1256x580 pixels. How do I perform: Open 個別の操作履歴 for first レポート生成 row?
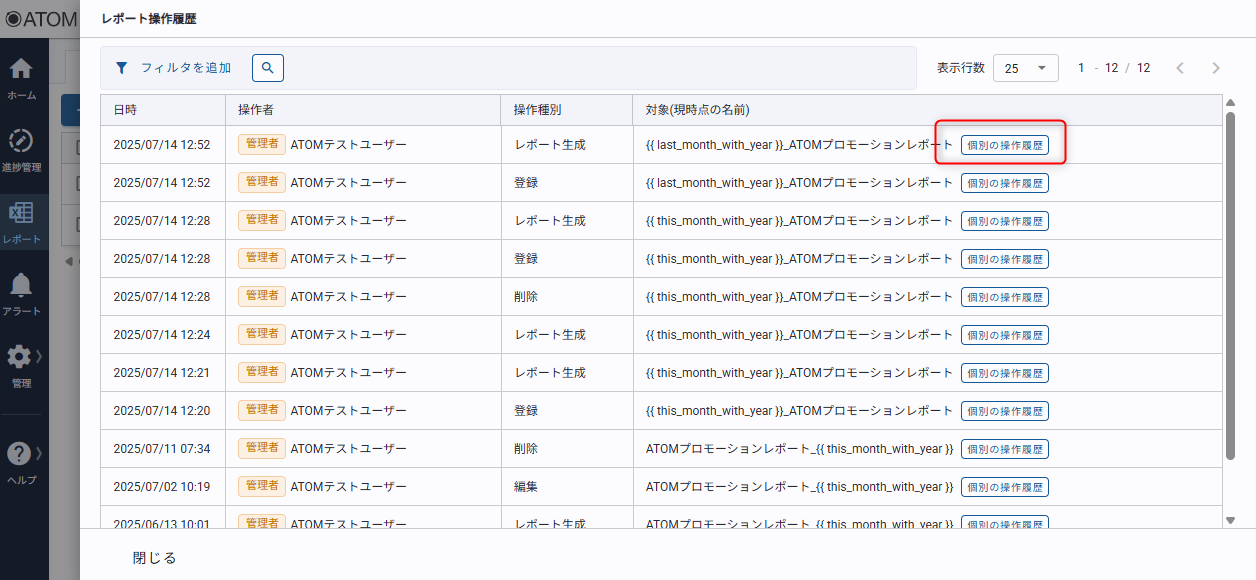pyautogui.click(x=1005, y=145)
